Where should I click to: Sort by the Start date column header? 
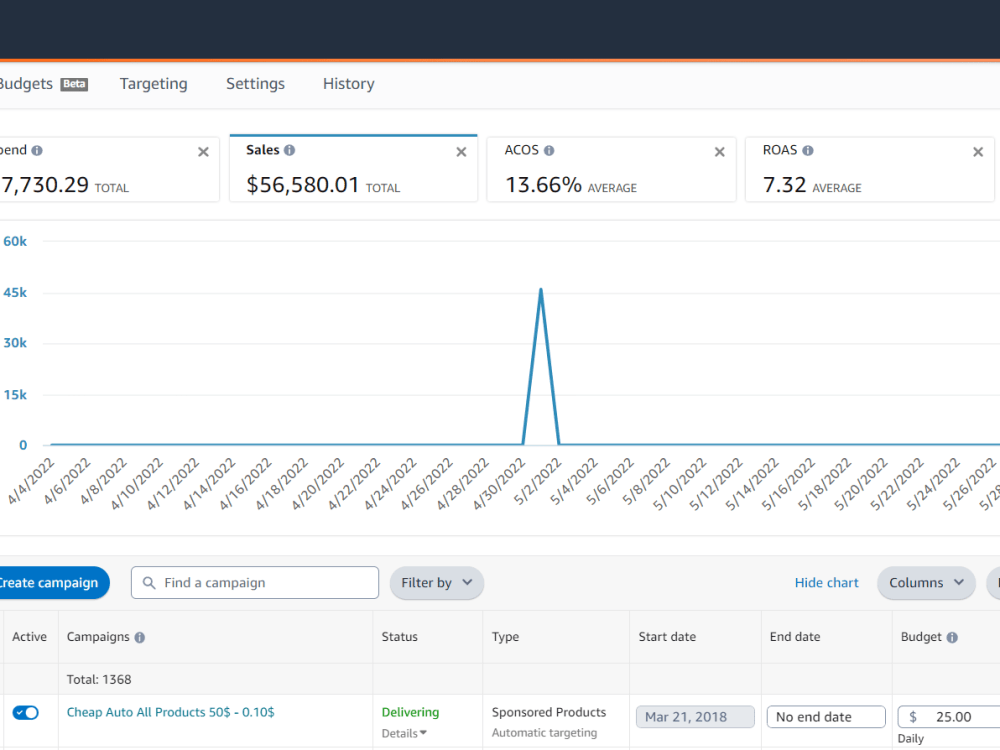pyautogui.click(x=667, y=637)
